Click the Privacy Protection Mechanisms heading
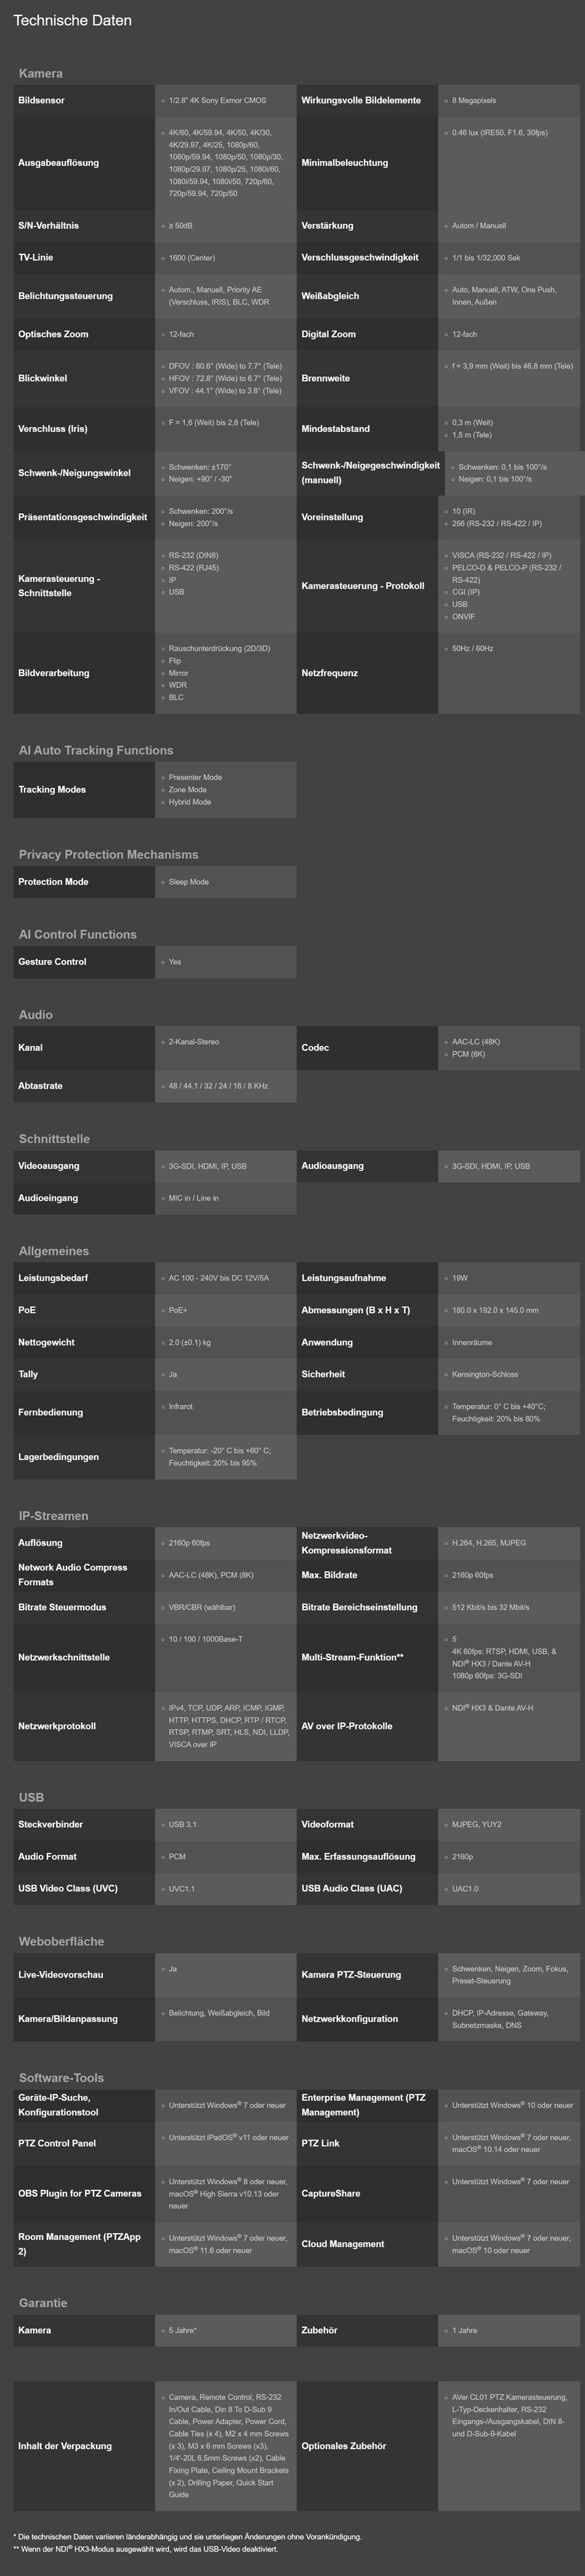Screen dimensions: 585x2576 click(x=108, y=854)
